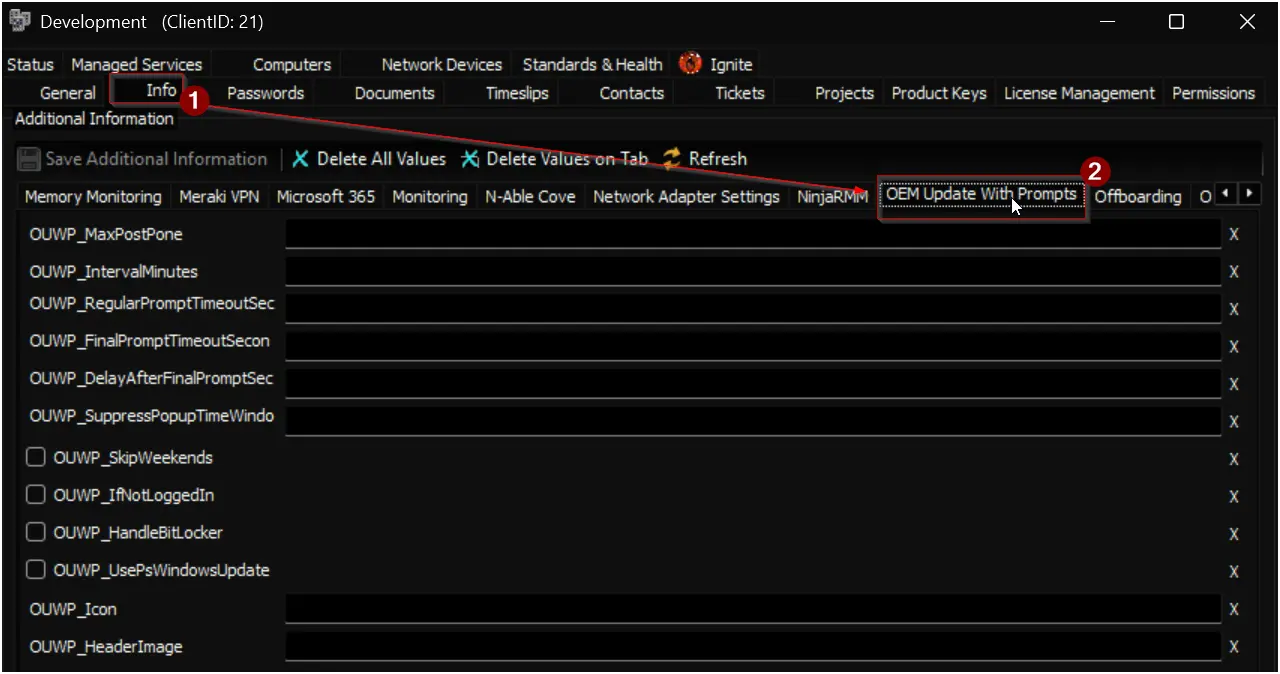
Task: Clear OUWP_SkipWeekends using its X
Action: pyautogui.click(x=1234, y=459)
